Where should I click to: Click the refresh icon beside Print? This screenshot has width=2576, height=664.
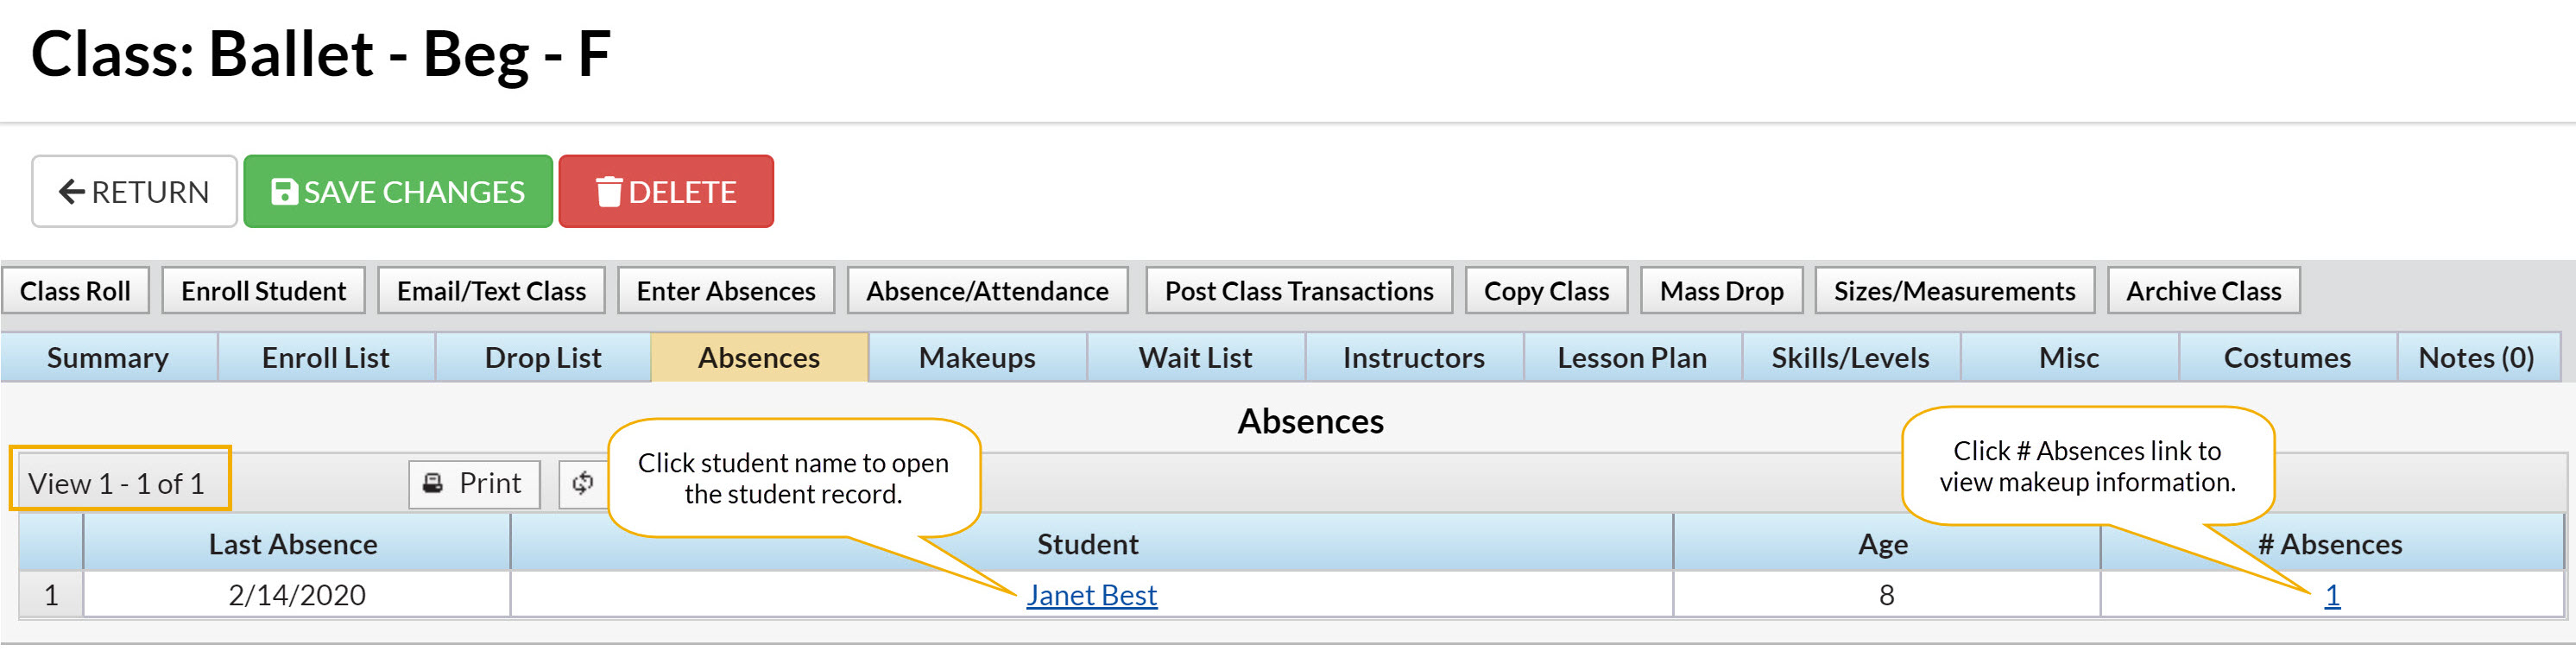tap(582, 484)
